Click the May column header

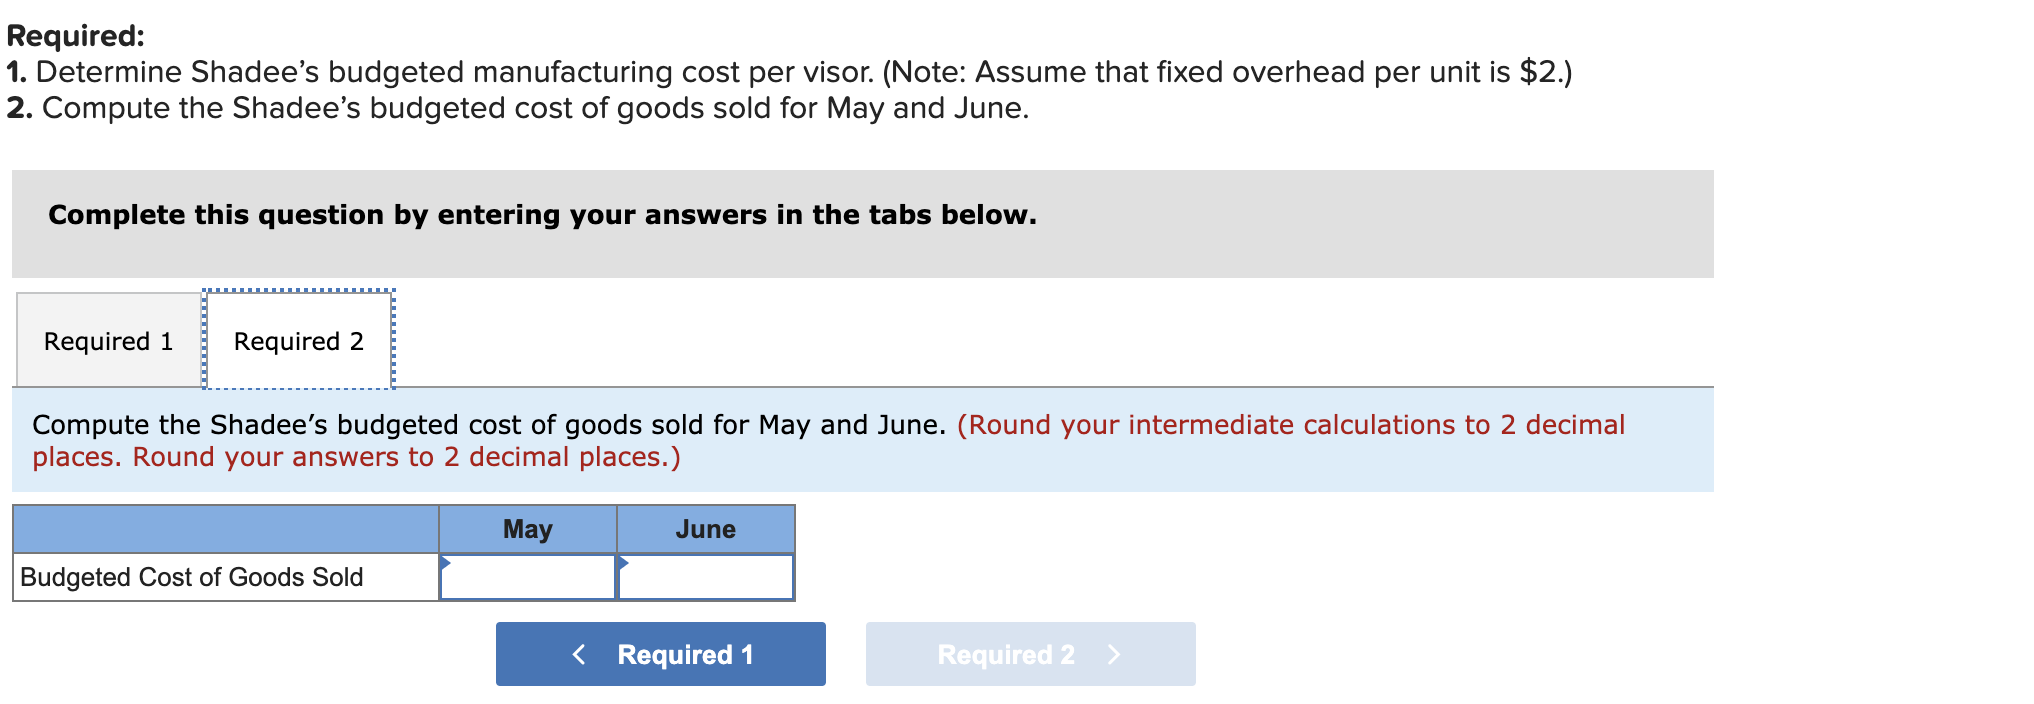[527, 529]
